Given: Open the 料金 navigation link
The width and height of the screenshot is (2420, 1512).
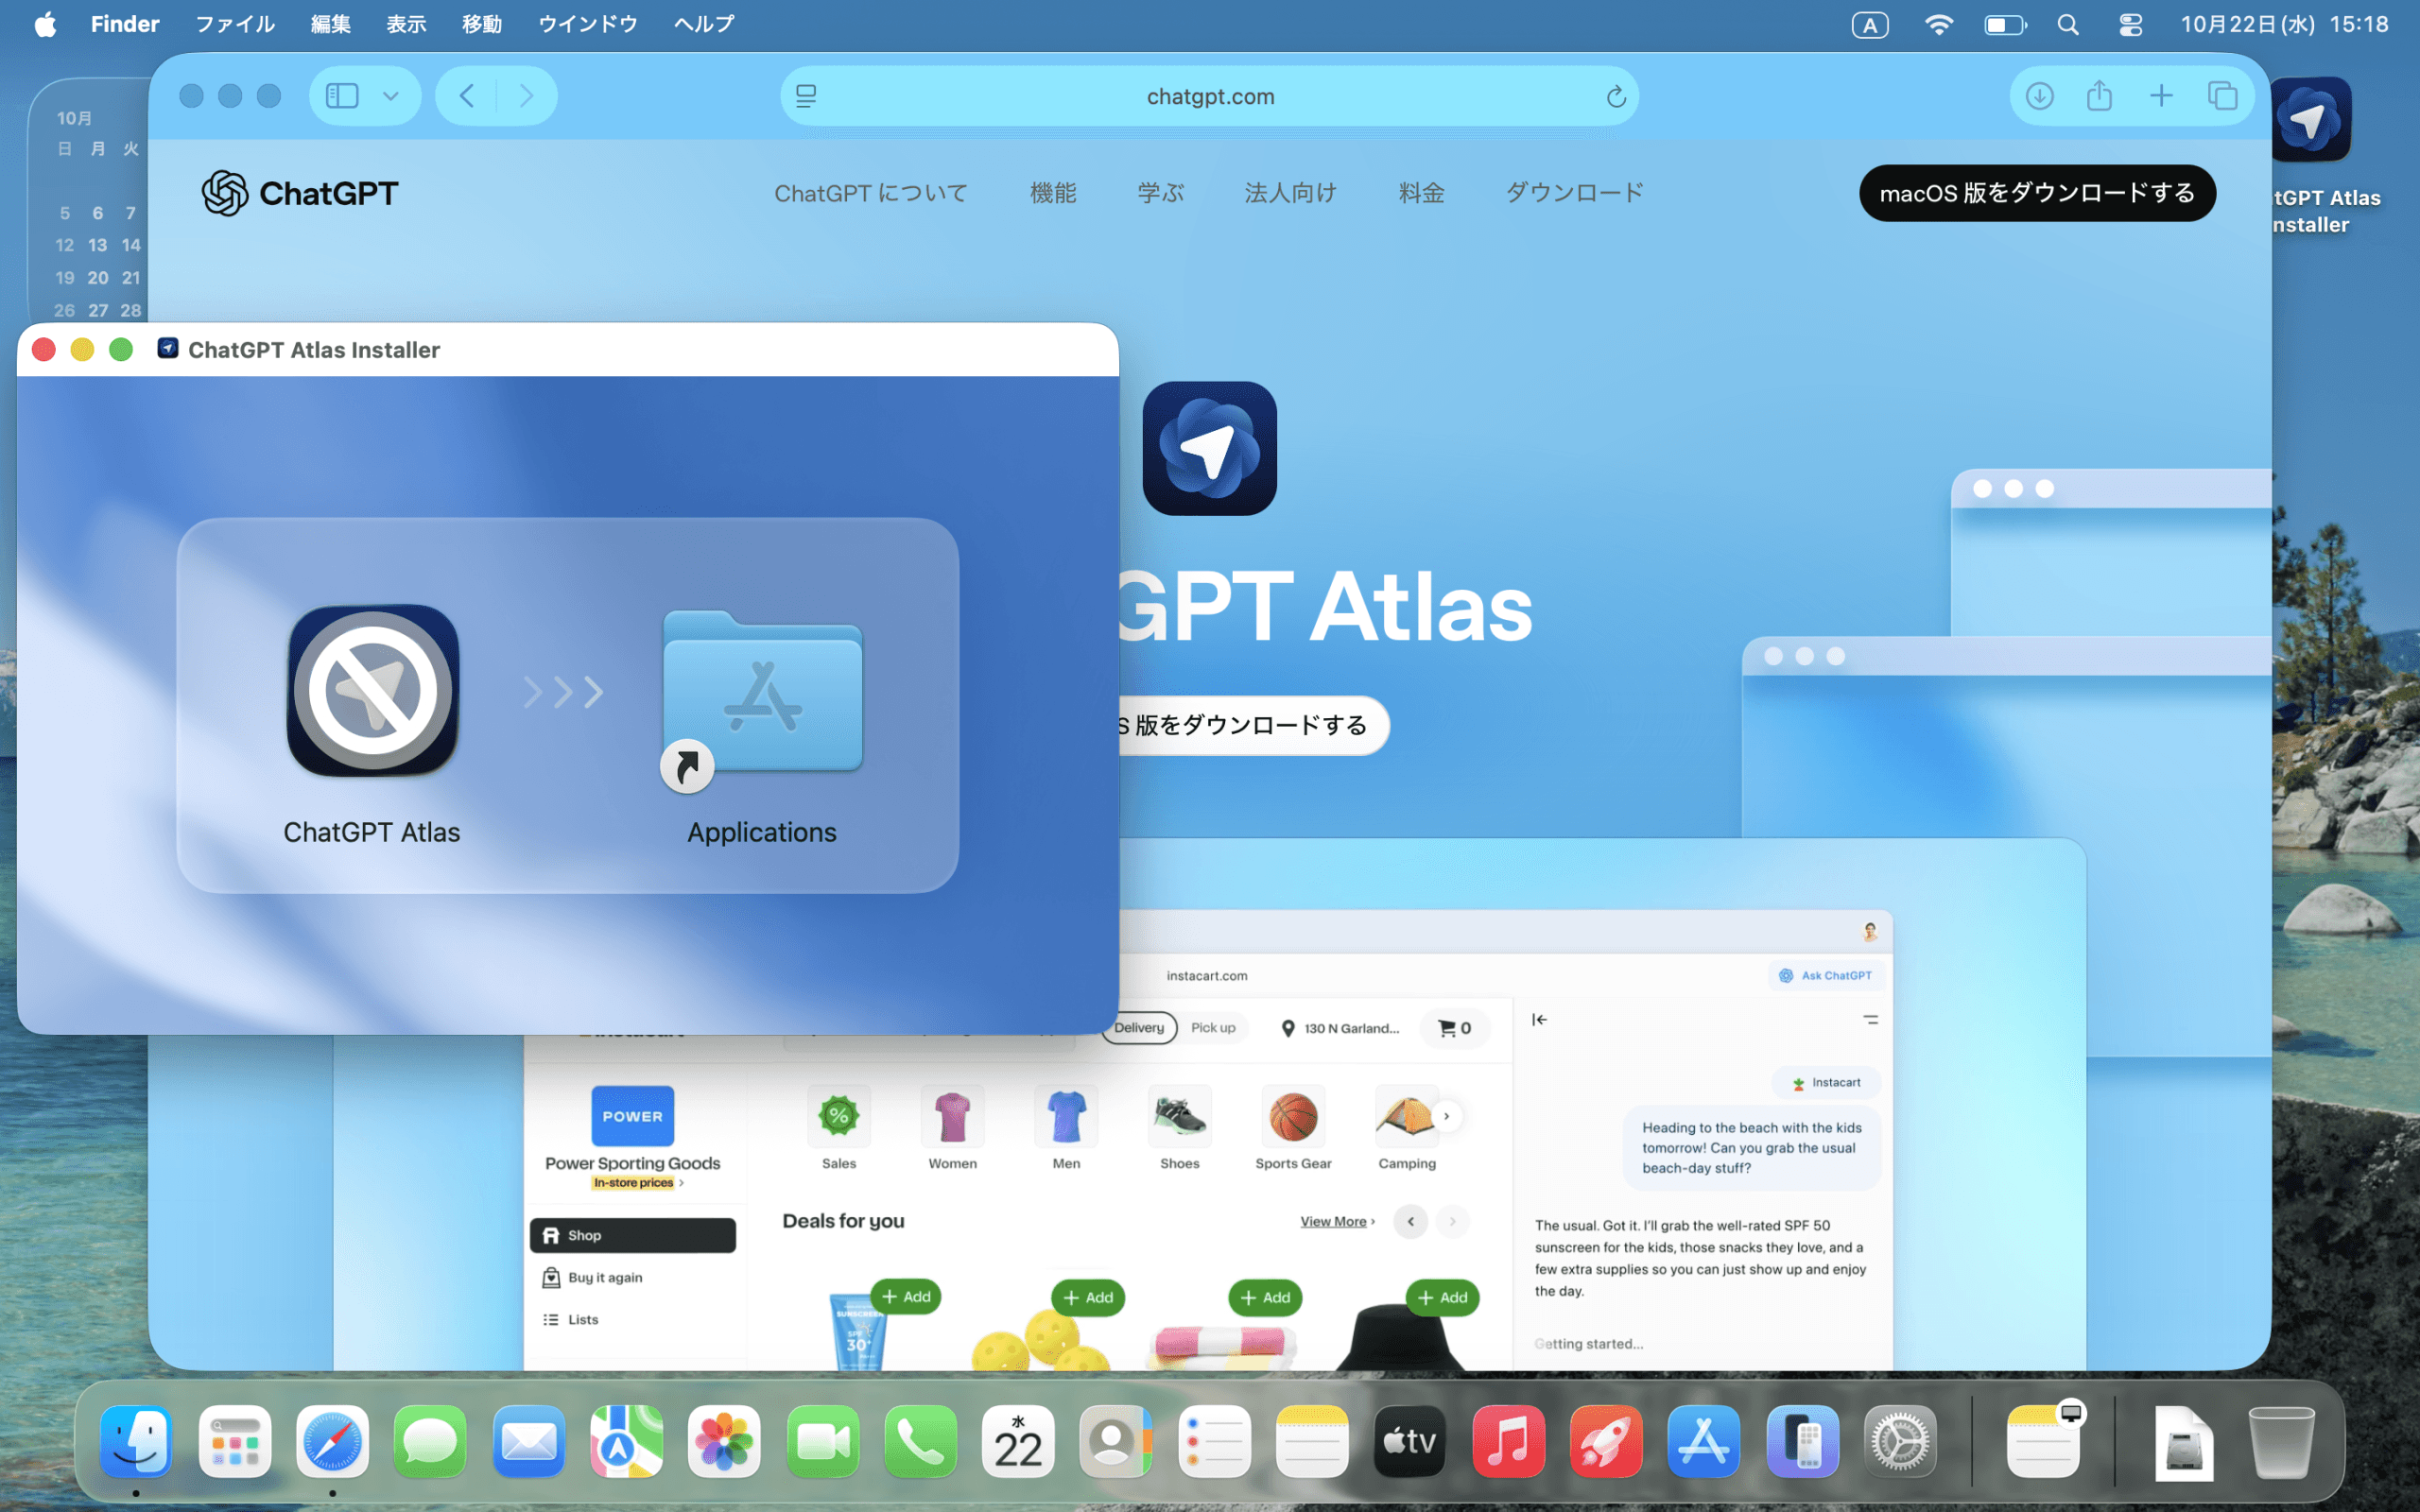Looking at the screenshot, I should 1421,193.
